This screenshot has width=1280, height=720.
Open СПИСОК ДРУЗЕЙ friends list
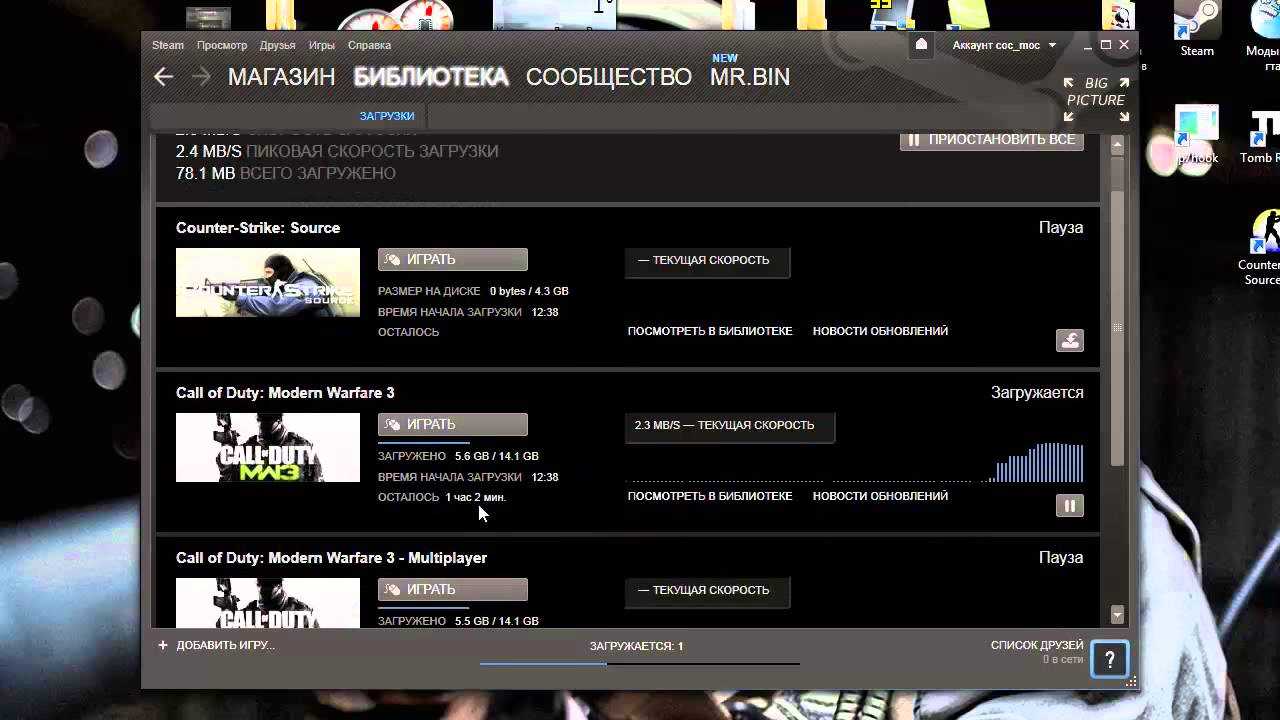[x=1037, y=645]
